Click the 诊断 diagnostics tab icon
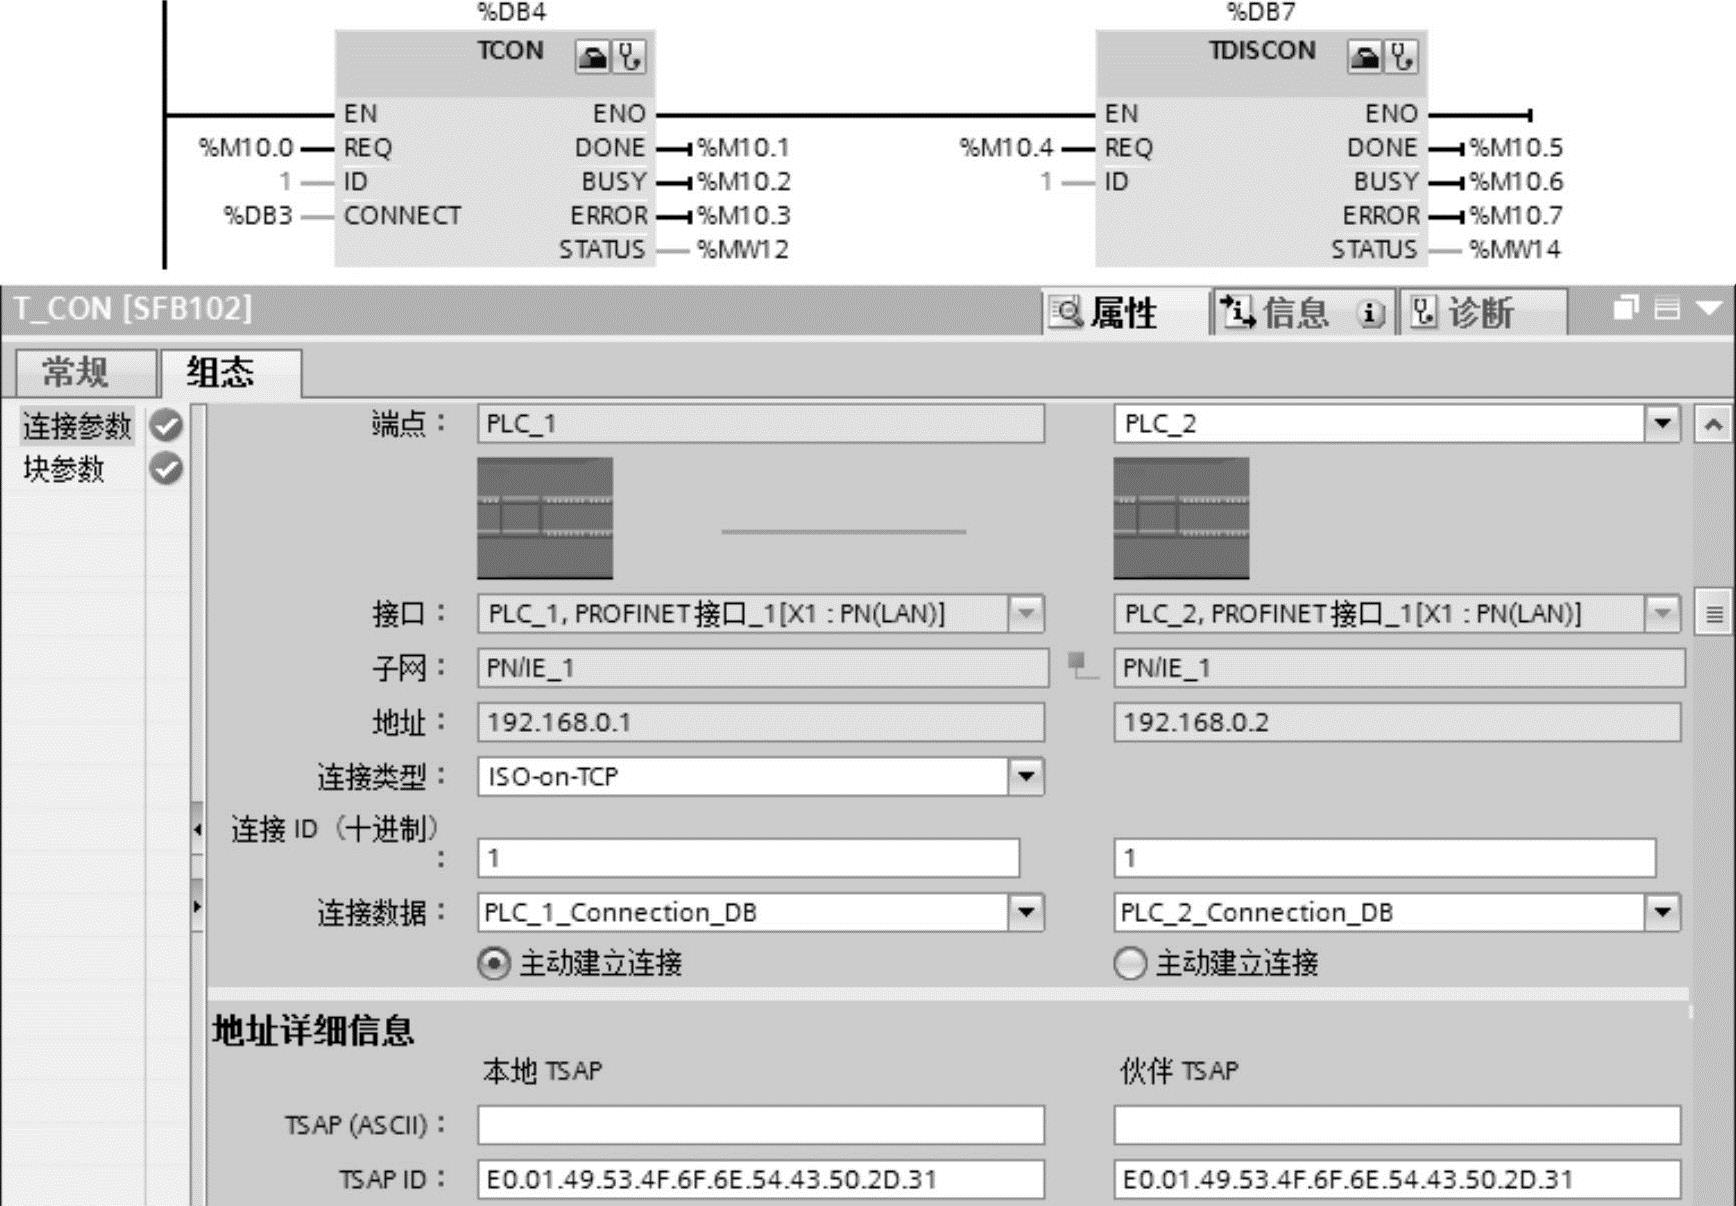Screen dimensions: 1736x1206 pyautogui.click(x=1424, y=313)
